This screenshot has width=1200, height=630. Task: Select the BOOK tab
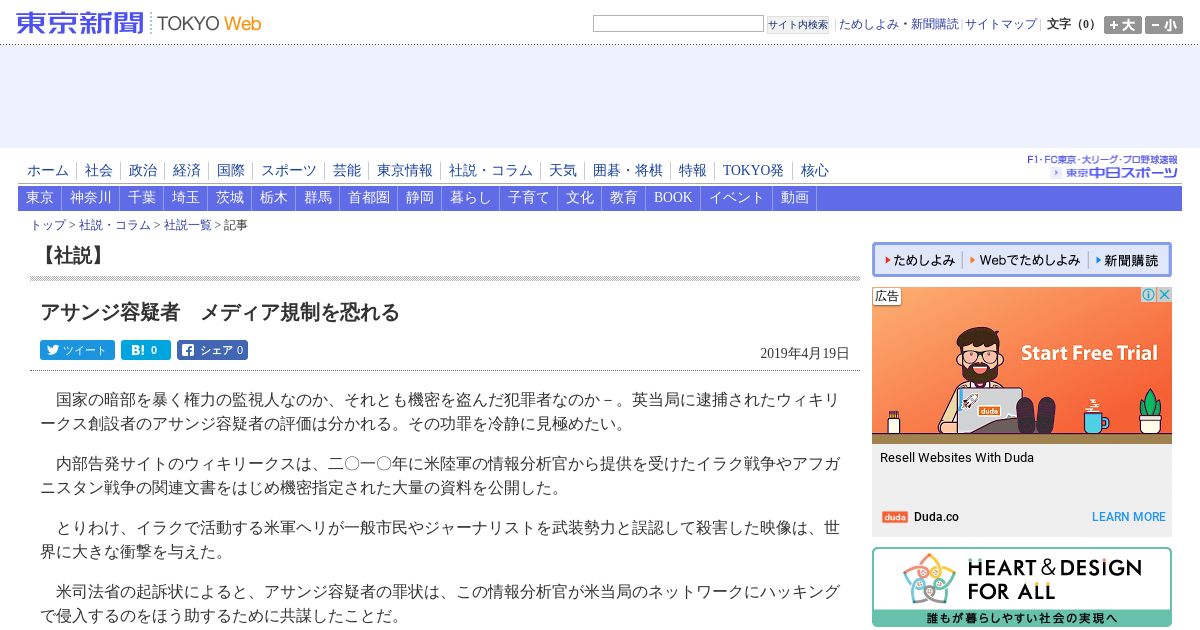click(673, 198)
